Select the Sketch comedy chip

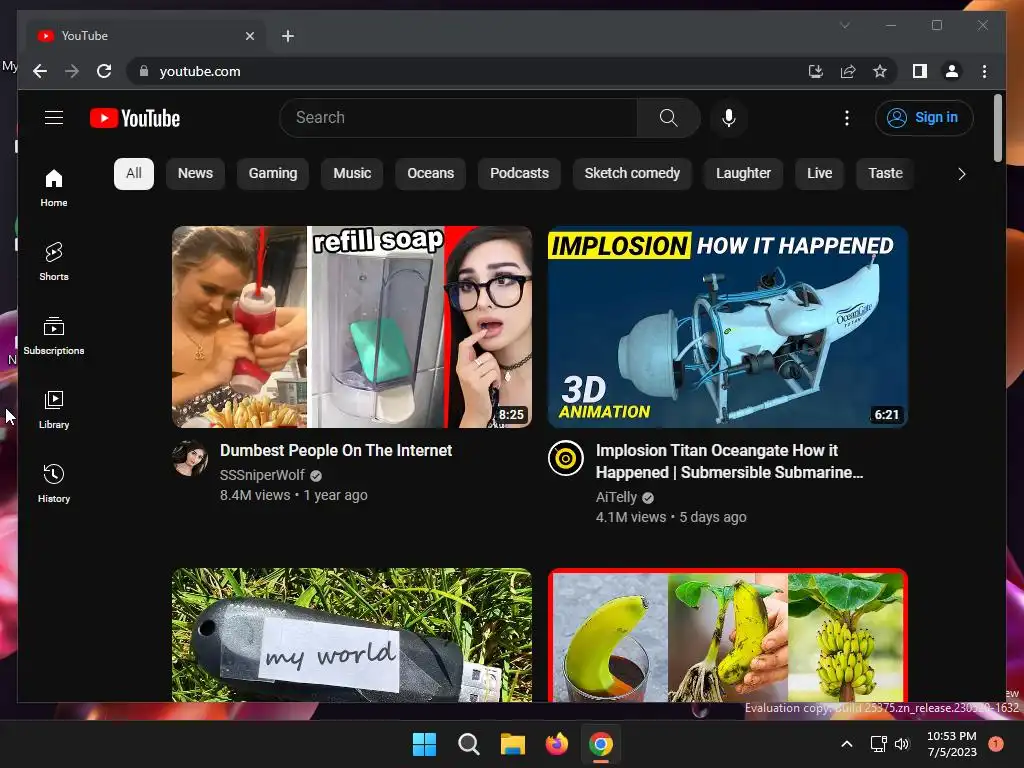pyautogui.click(x=632, y=174)
